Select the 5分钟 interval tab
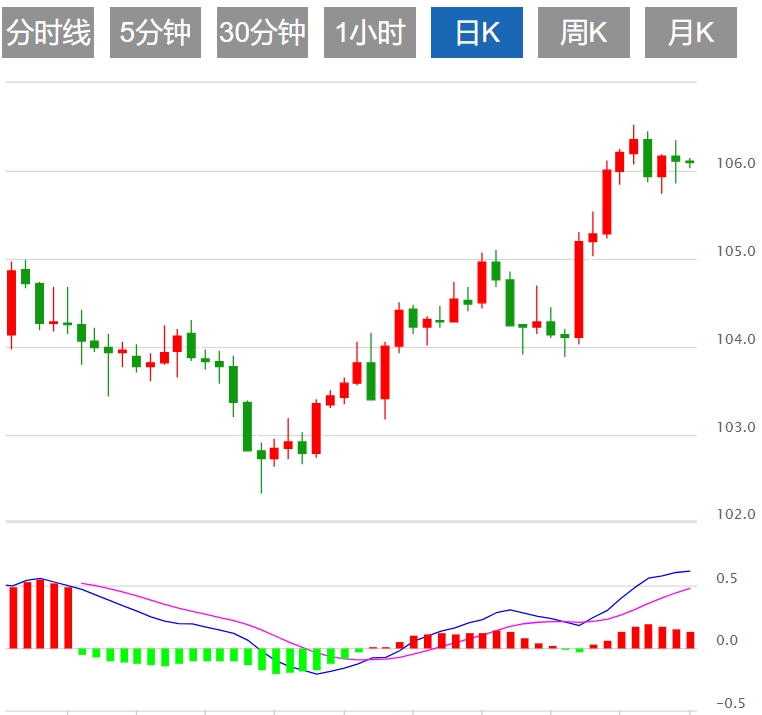This screenshot has width=762, height=715. 155,33
